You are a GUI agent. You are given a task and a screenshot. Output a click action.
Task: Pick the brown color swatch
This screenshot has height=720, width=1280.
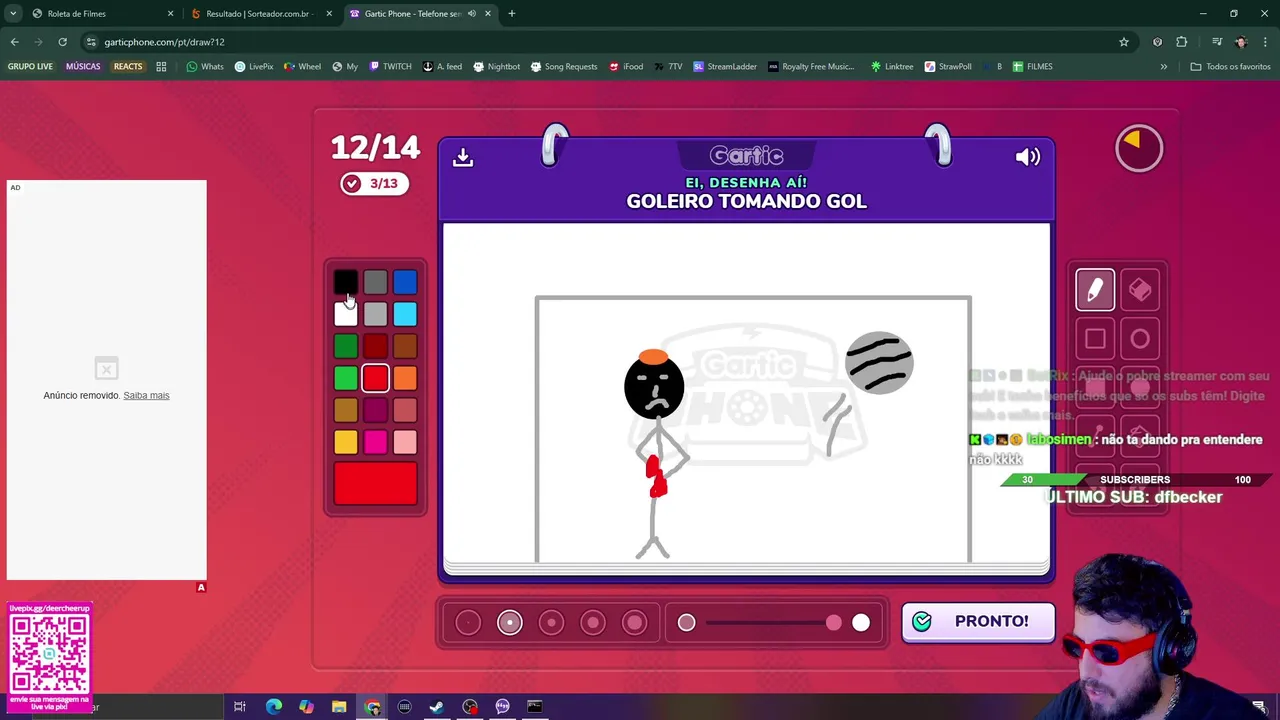405,347
